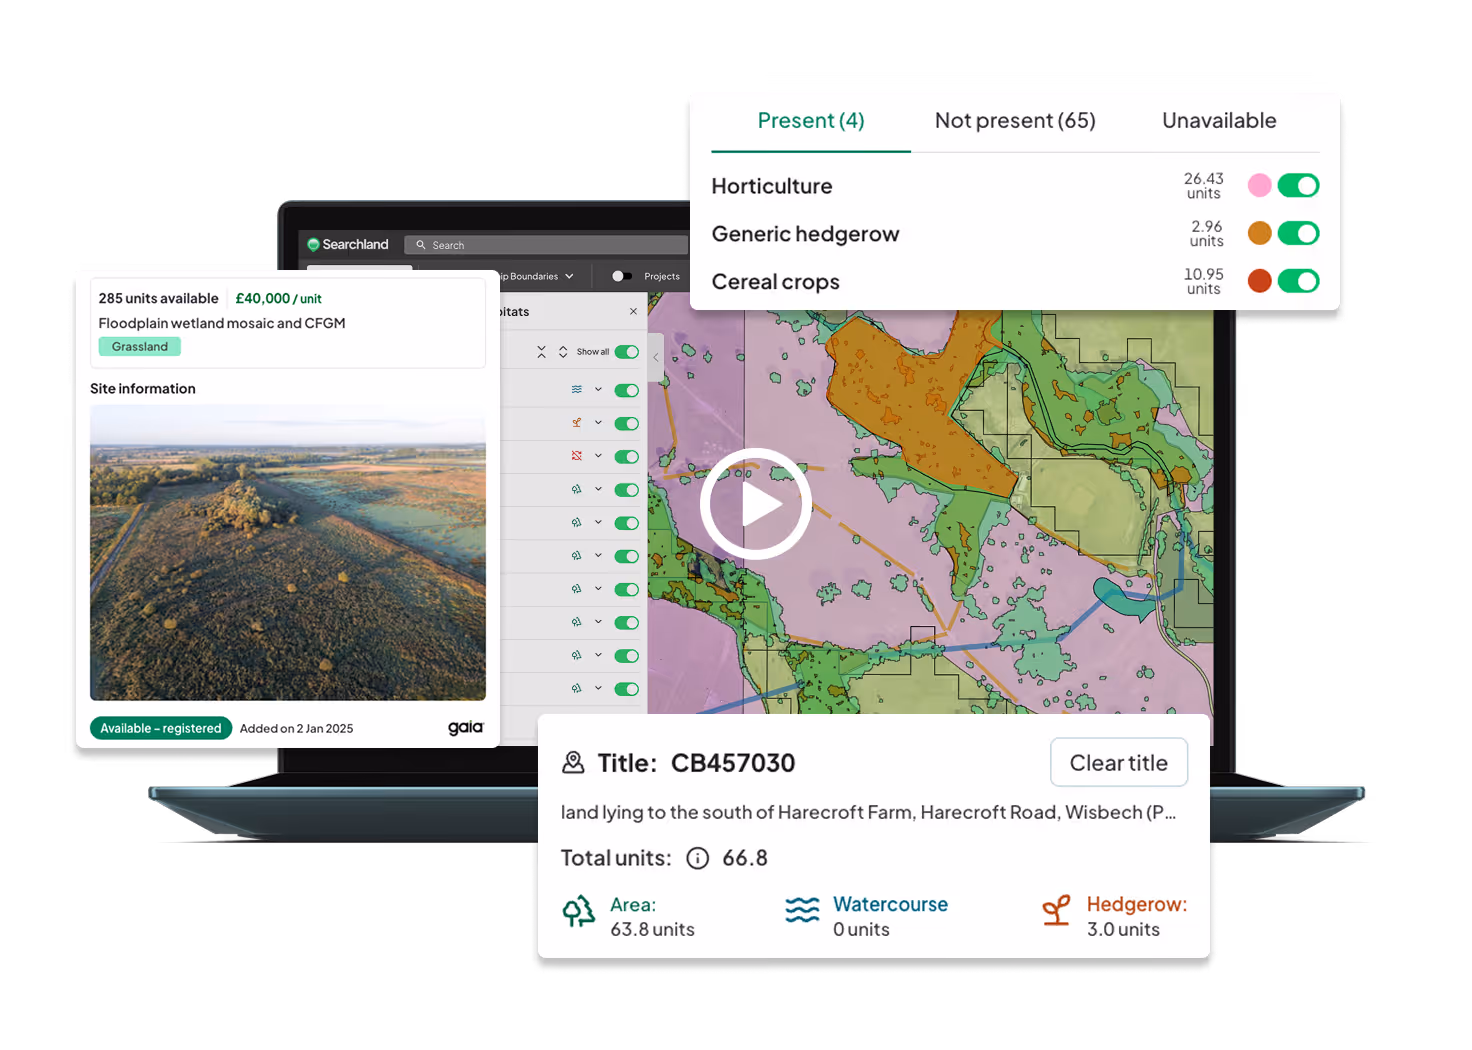Screen dimensions: 1472x1050
Task: Click the magnifier icon in search bar
Action: [x=421, y=245]
